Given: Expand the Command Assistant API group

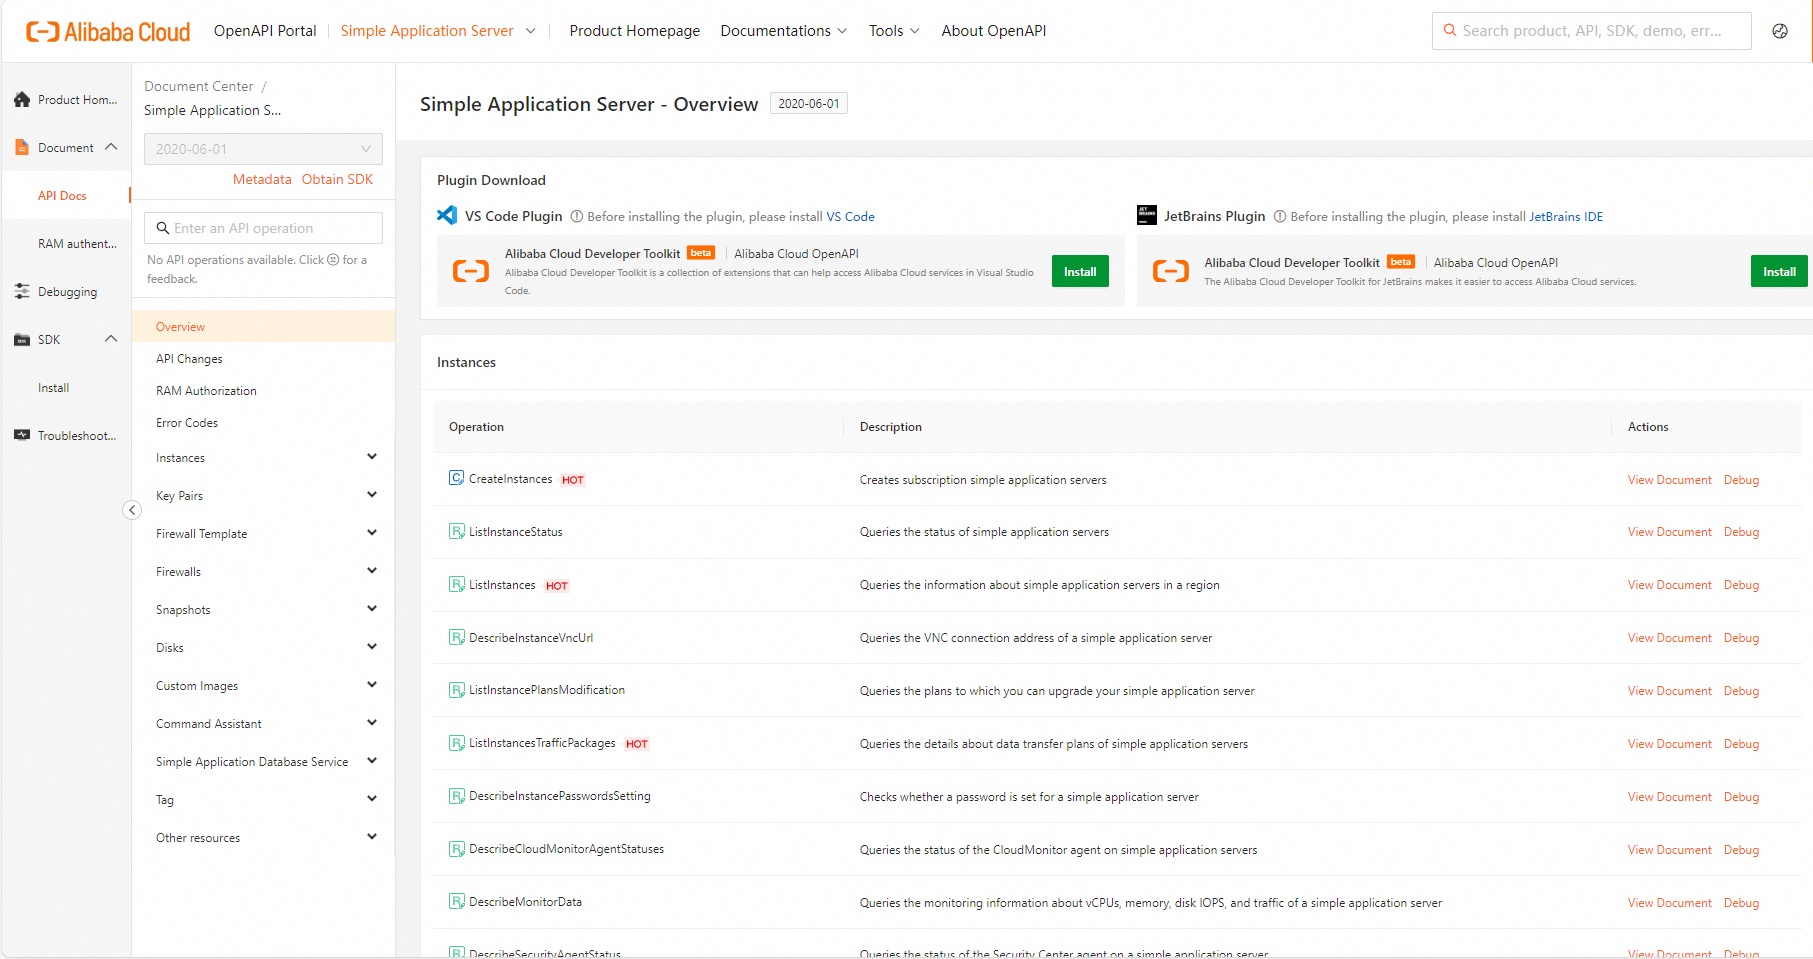Looking at the screenshot, I should 372,723.
